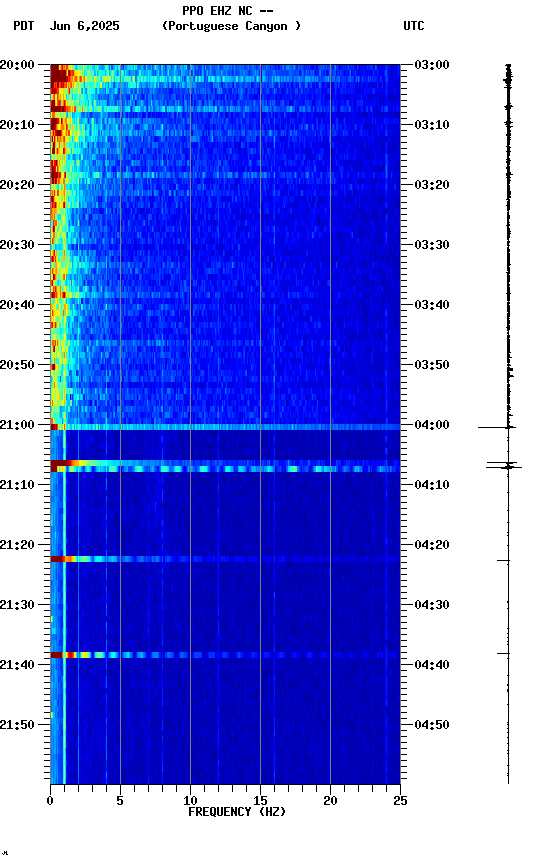Click the 04:00 UTC time label
The height and width of the screenshot is (864, 552).
coord(432,425)
